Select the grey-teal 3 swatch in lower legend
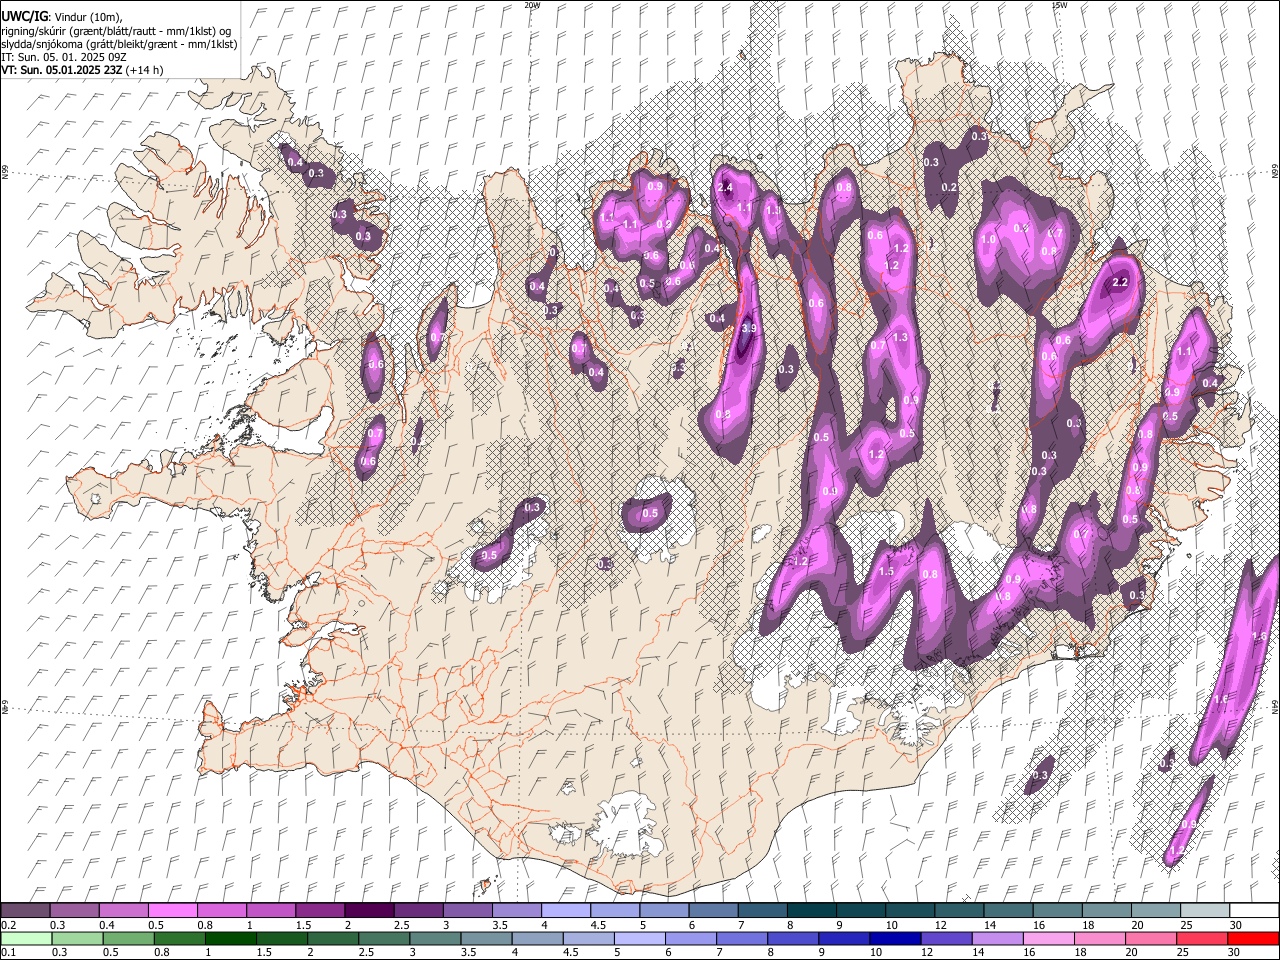 [x=435, y=938]
